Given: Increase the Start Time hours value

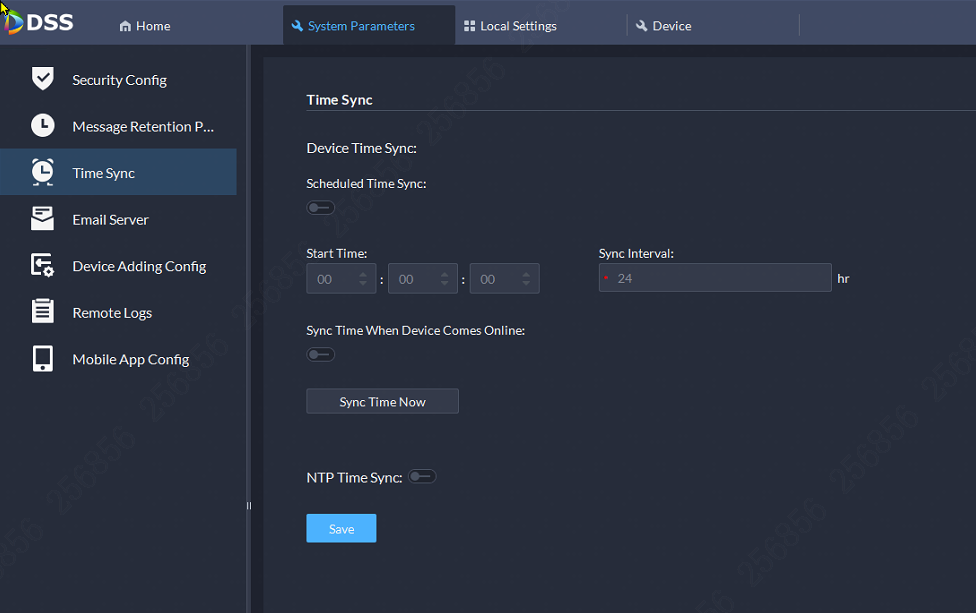Looking at the screenshot, I should (363, 274).
